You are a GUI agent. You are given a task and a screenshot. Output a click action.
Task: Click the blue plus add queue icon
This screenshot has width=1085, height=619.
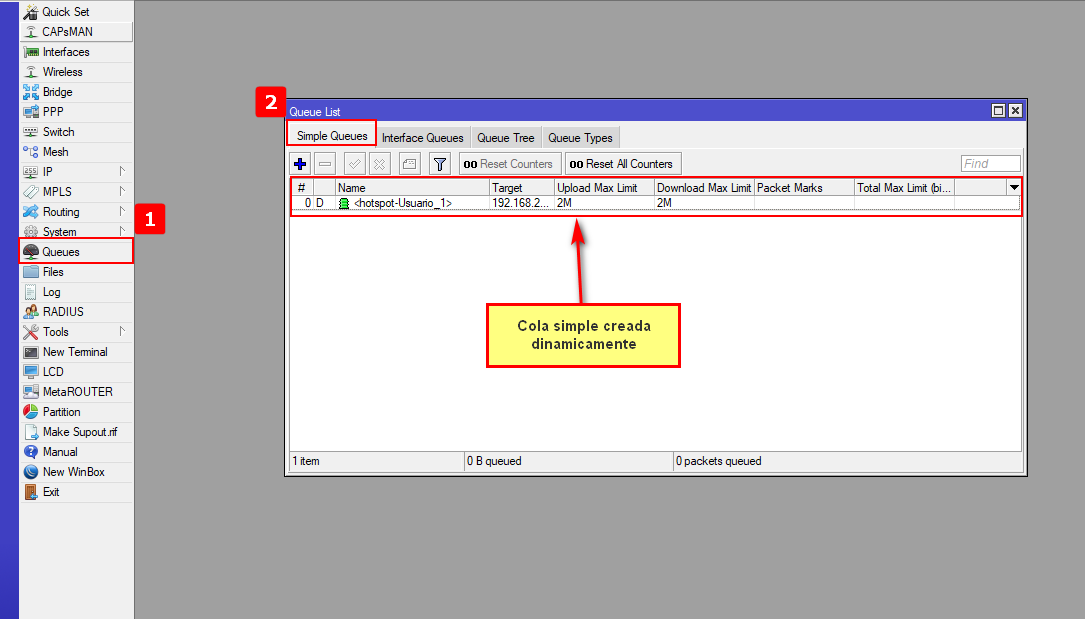pos(300,164)
